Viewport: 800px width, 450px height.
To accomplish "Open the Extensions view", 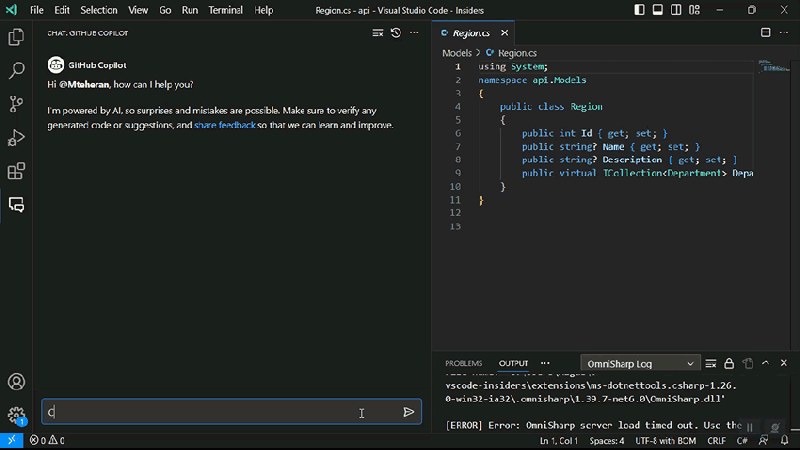I will [16, 171].
